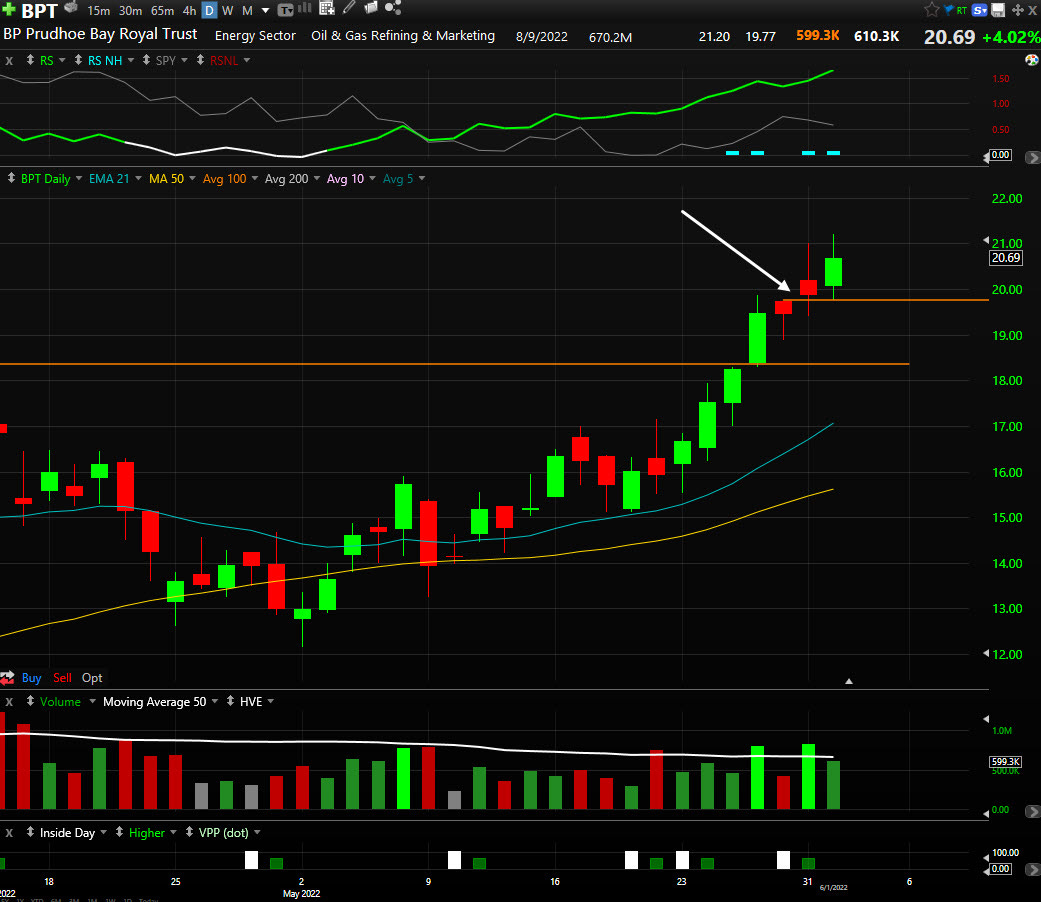
Task: Open the stamp note icon beside BPT
Action: (x=70, y=8)
